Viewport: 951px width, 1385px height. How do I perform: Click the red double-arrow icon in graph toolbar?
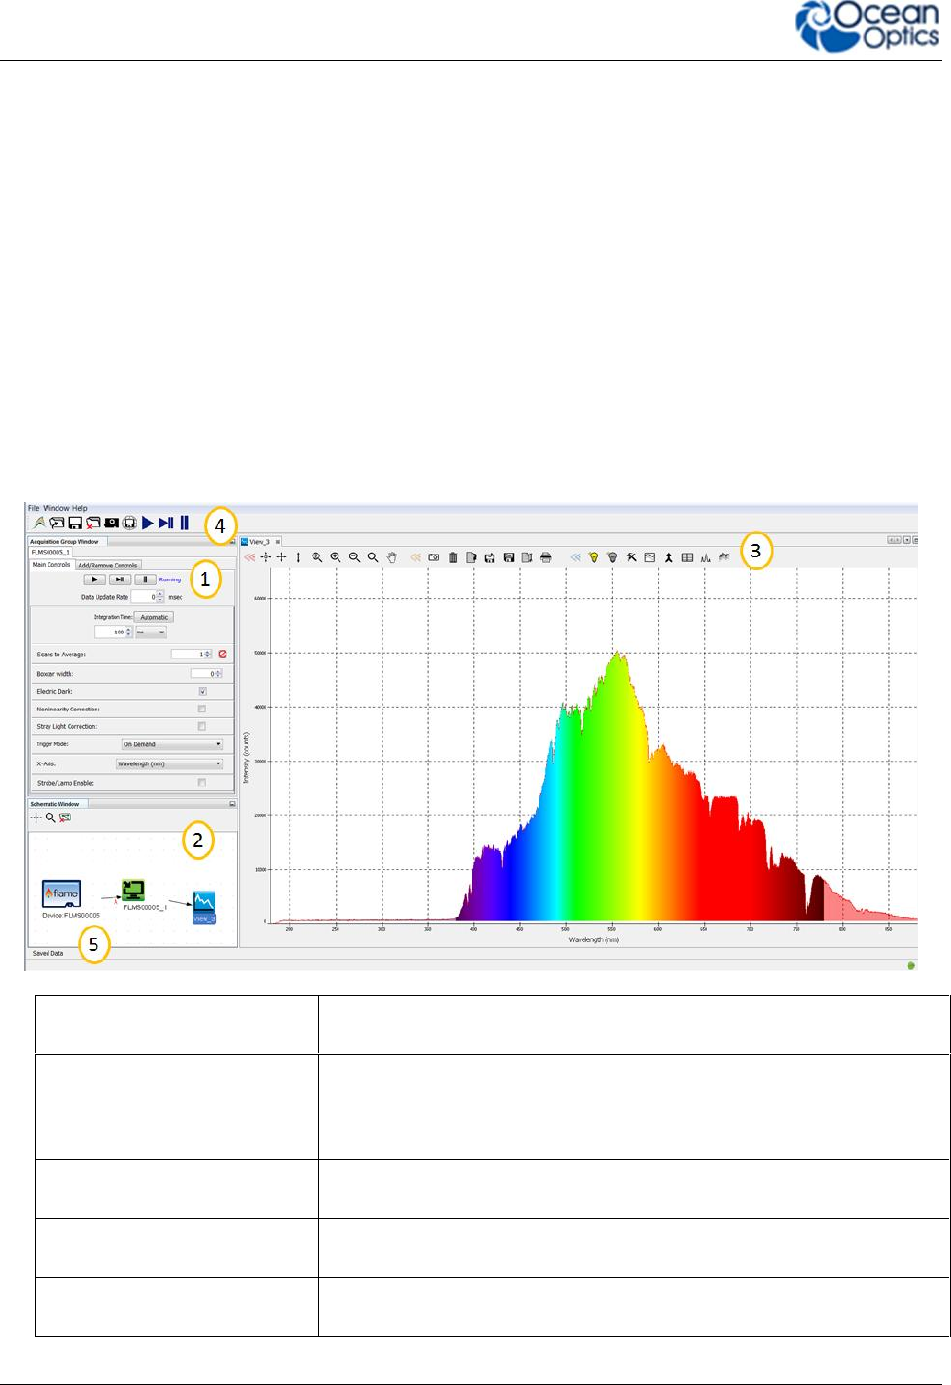coord(249,557)
